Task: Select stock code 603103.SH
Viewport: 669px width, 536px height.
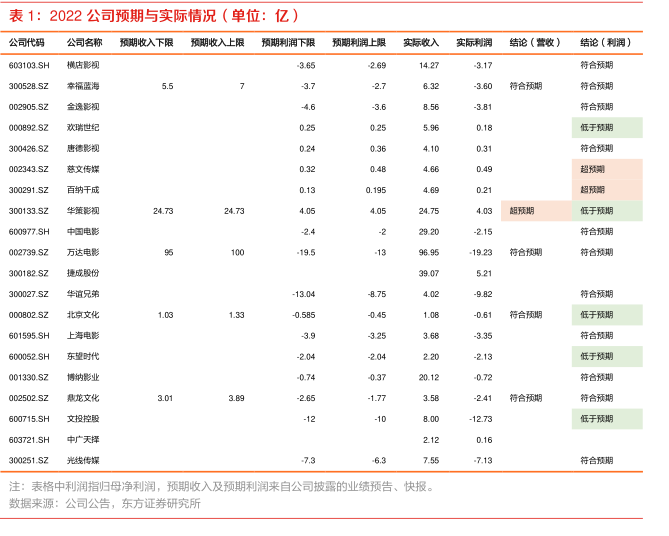Action: point(29,65)
